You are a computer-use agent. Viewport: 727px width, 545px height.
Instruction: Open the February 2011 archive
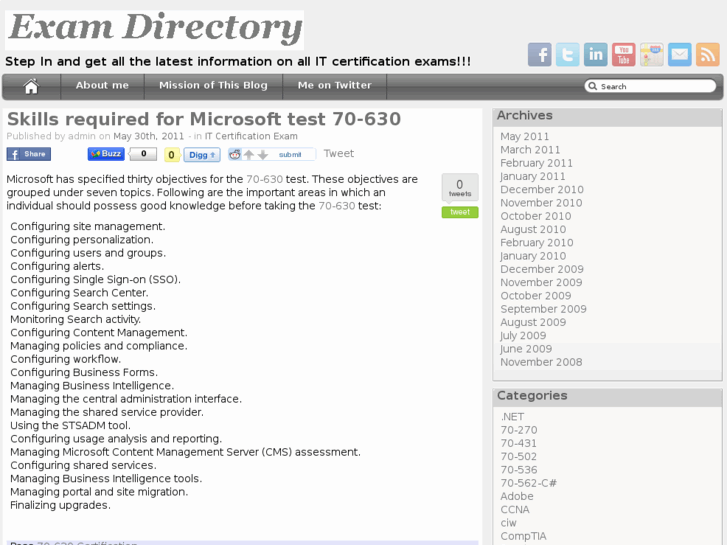[x=536, y=163]
